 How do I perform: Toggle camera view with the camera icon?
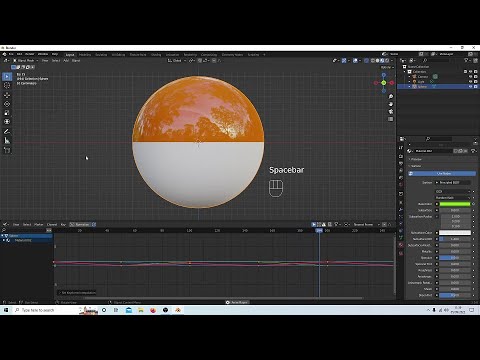pos(391,112)
